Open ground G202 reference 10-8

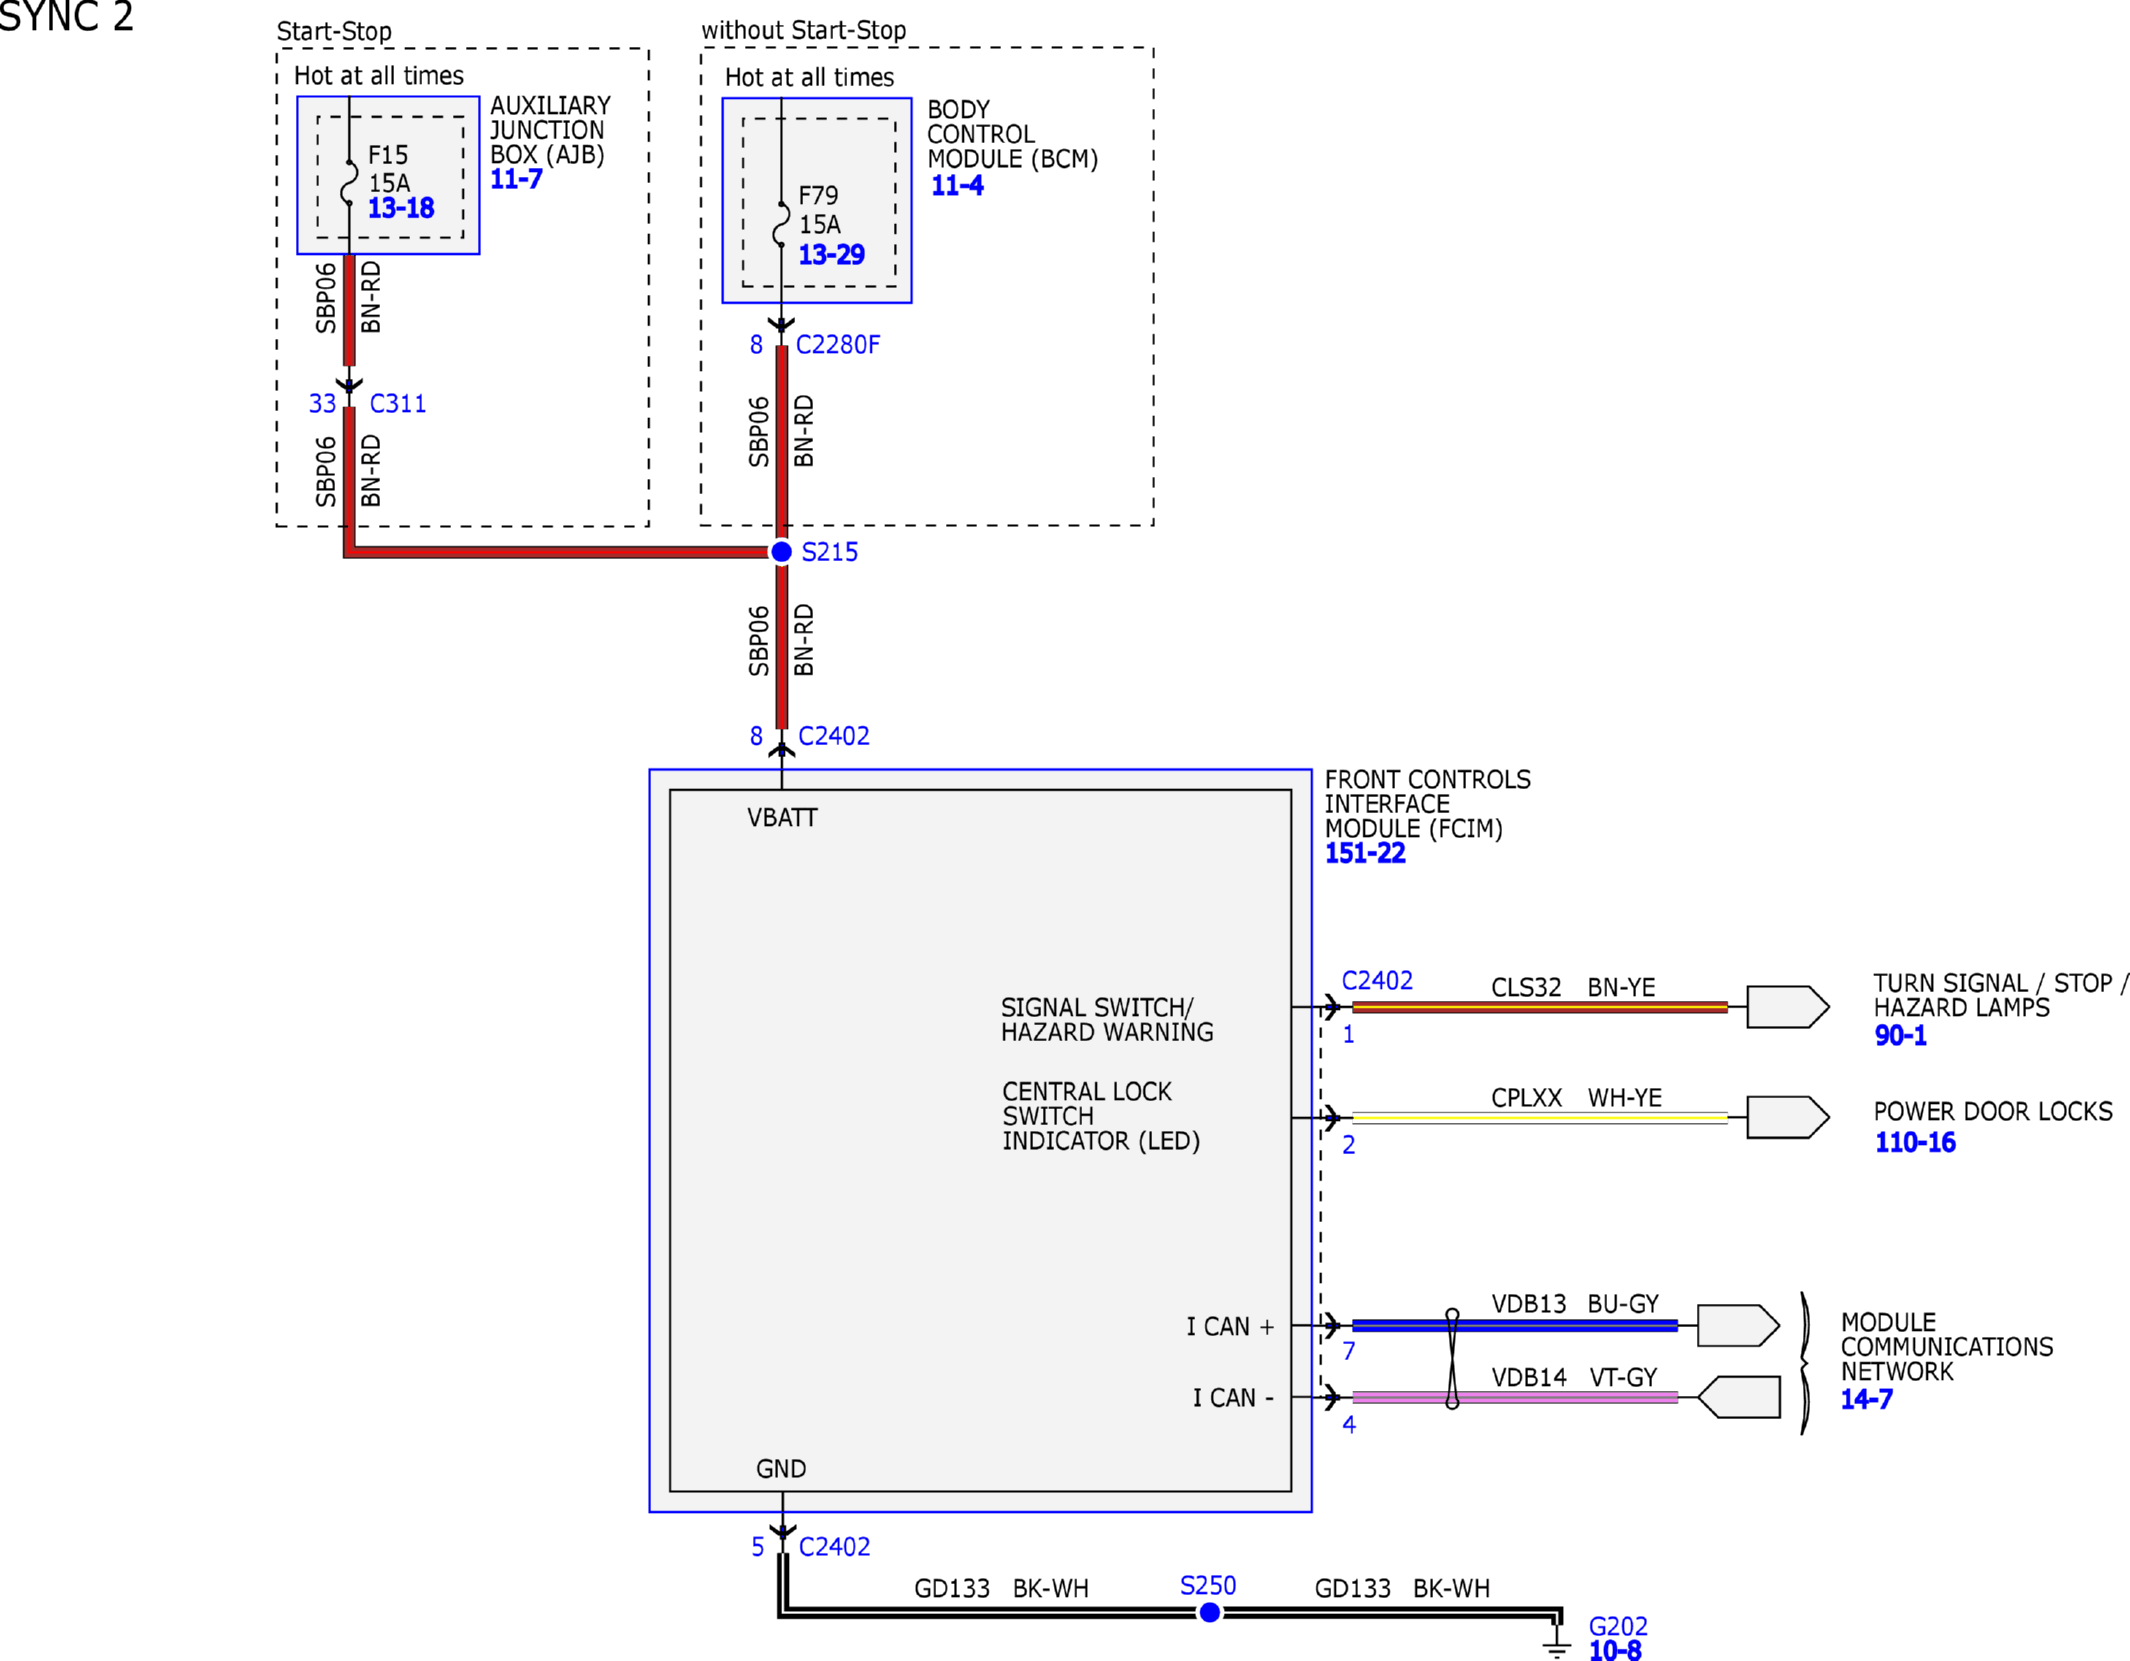click(1615, 1651)
